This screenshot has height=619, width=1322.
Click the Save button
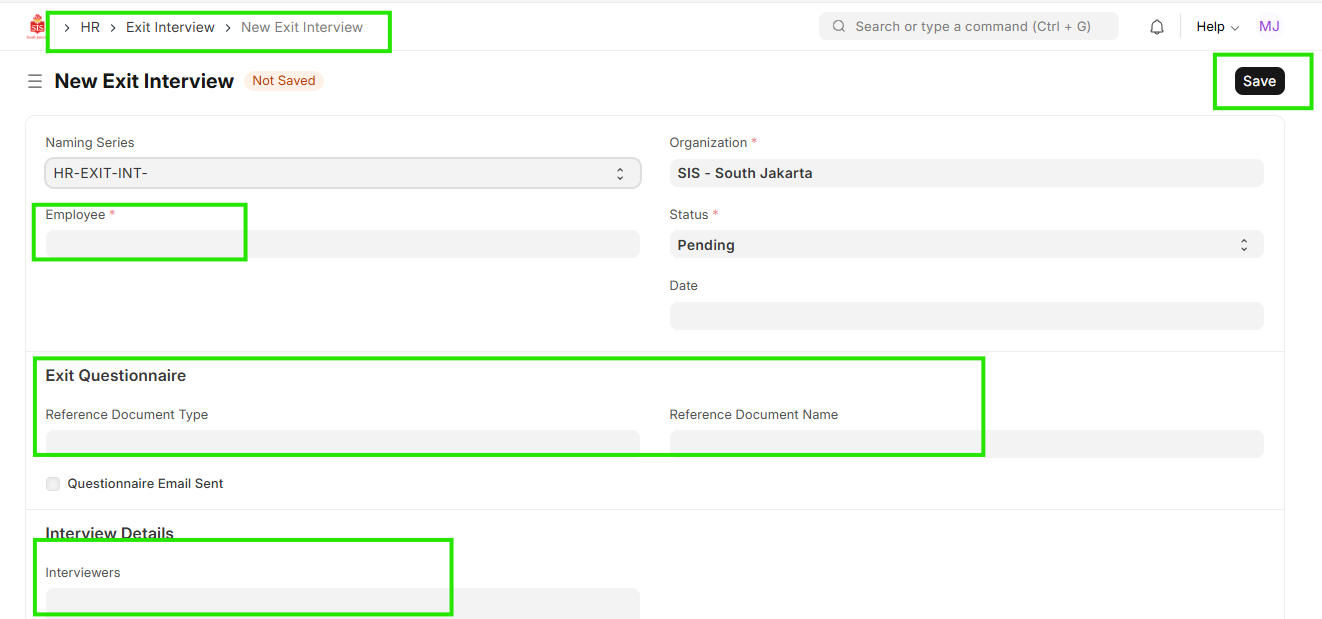tap(1259, 81)
